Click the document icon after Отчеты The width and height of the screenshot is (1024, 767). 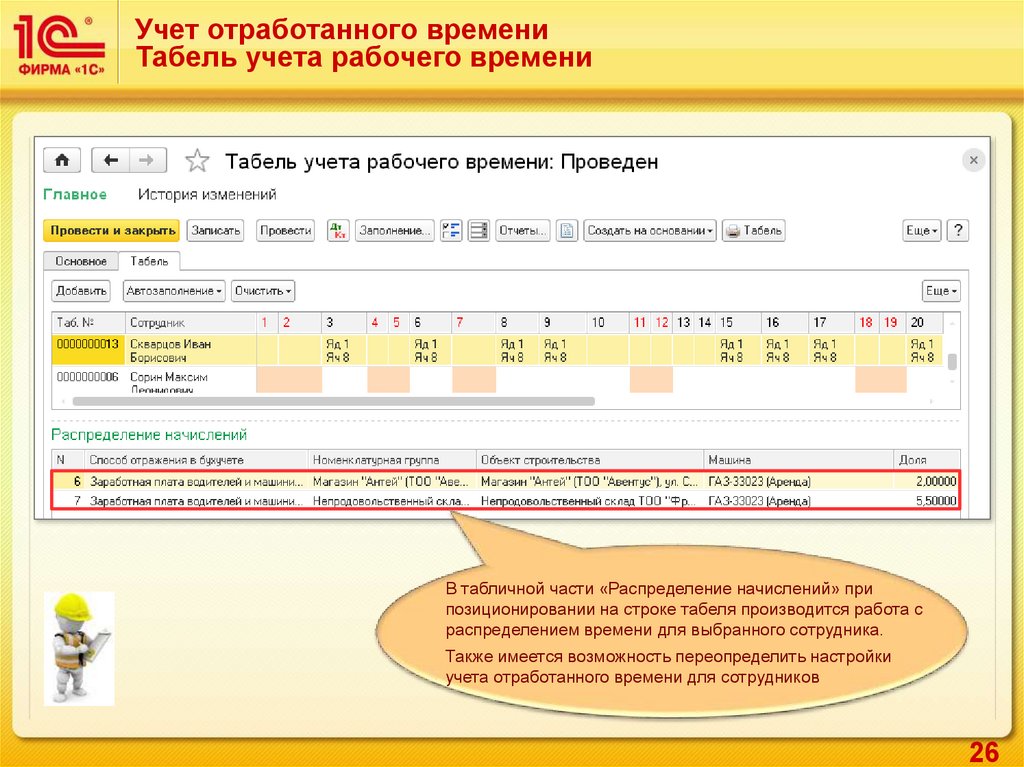(567, 231)
